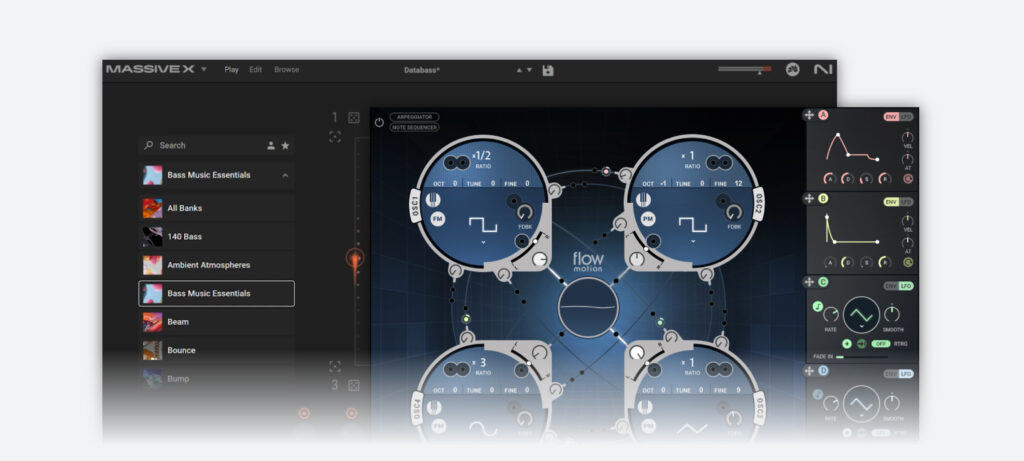The image size is (1024, 461).
Task: Click the Native Instruments logo icon
Action: [822, 70]
